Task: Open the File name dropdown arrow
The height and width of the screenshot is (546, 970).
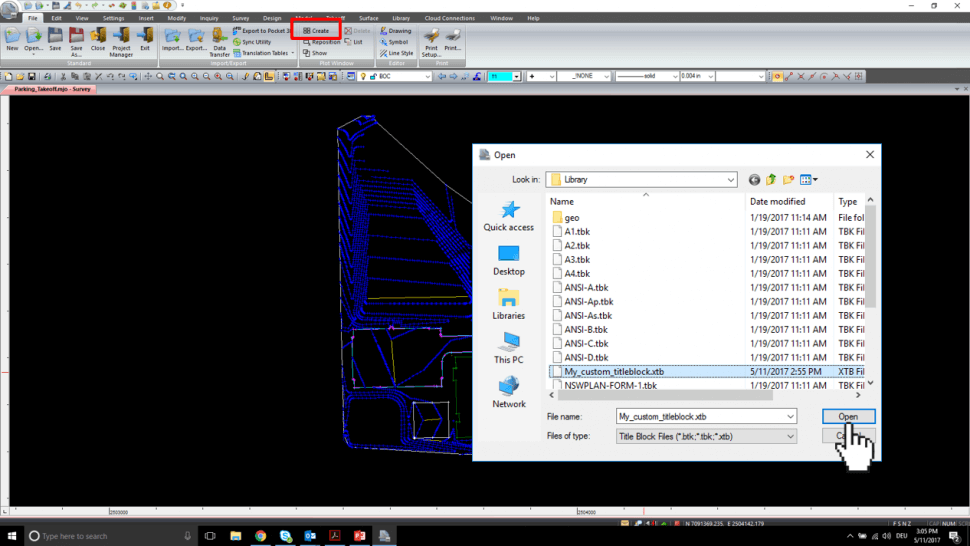Action: point(790,417)
